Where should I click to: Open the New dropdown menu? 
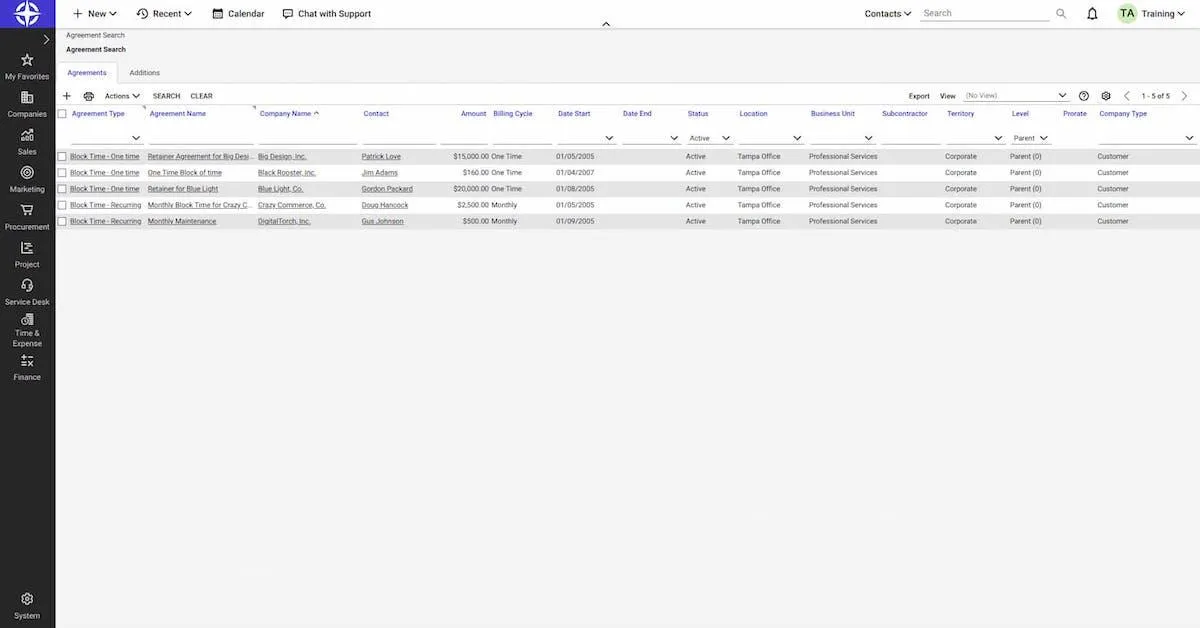coord(95,14)
